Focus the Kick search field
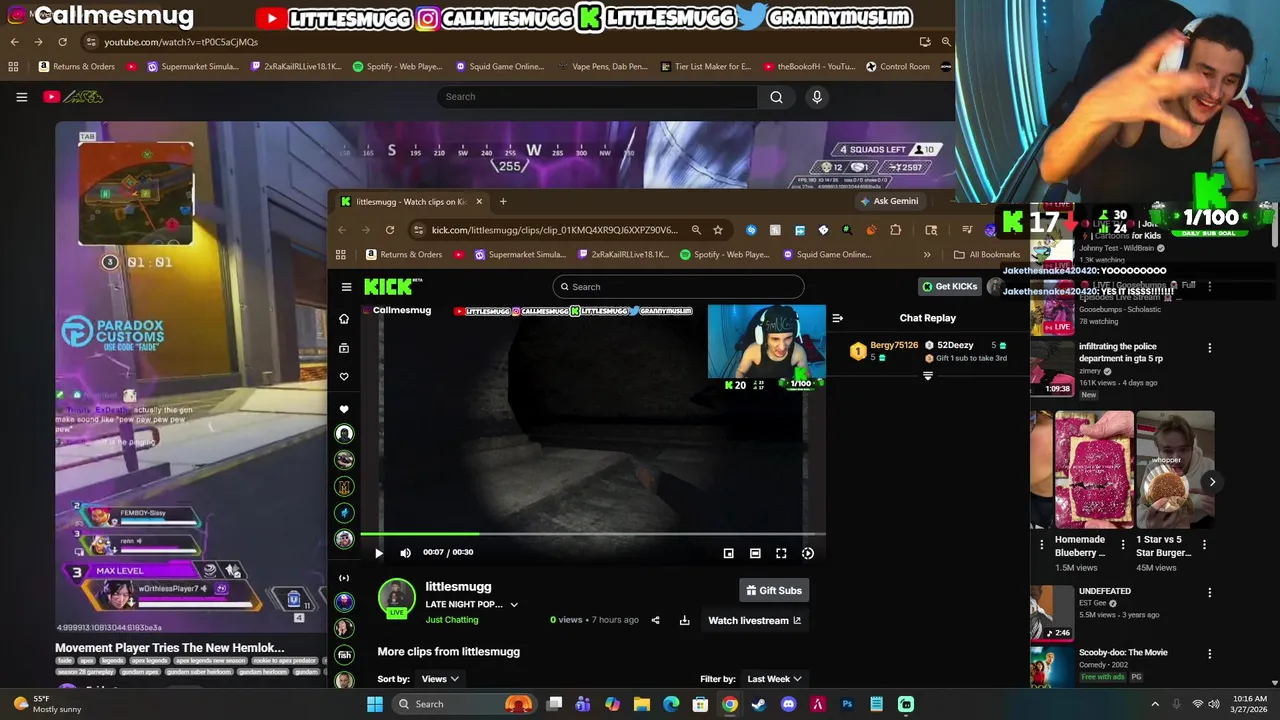The image size is (1280, 720). point(678,287)
